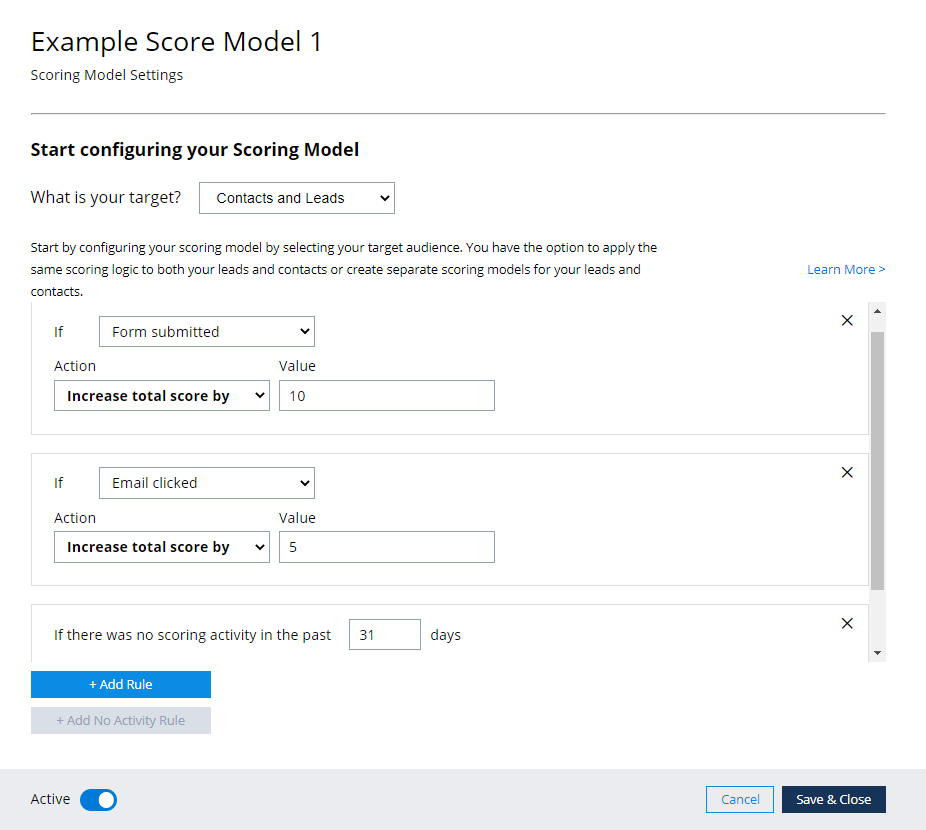Click the + Add Rule button
This screenshot has width=926, height=830.
click(x=121, y=684)
